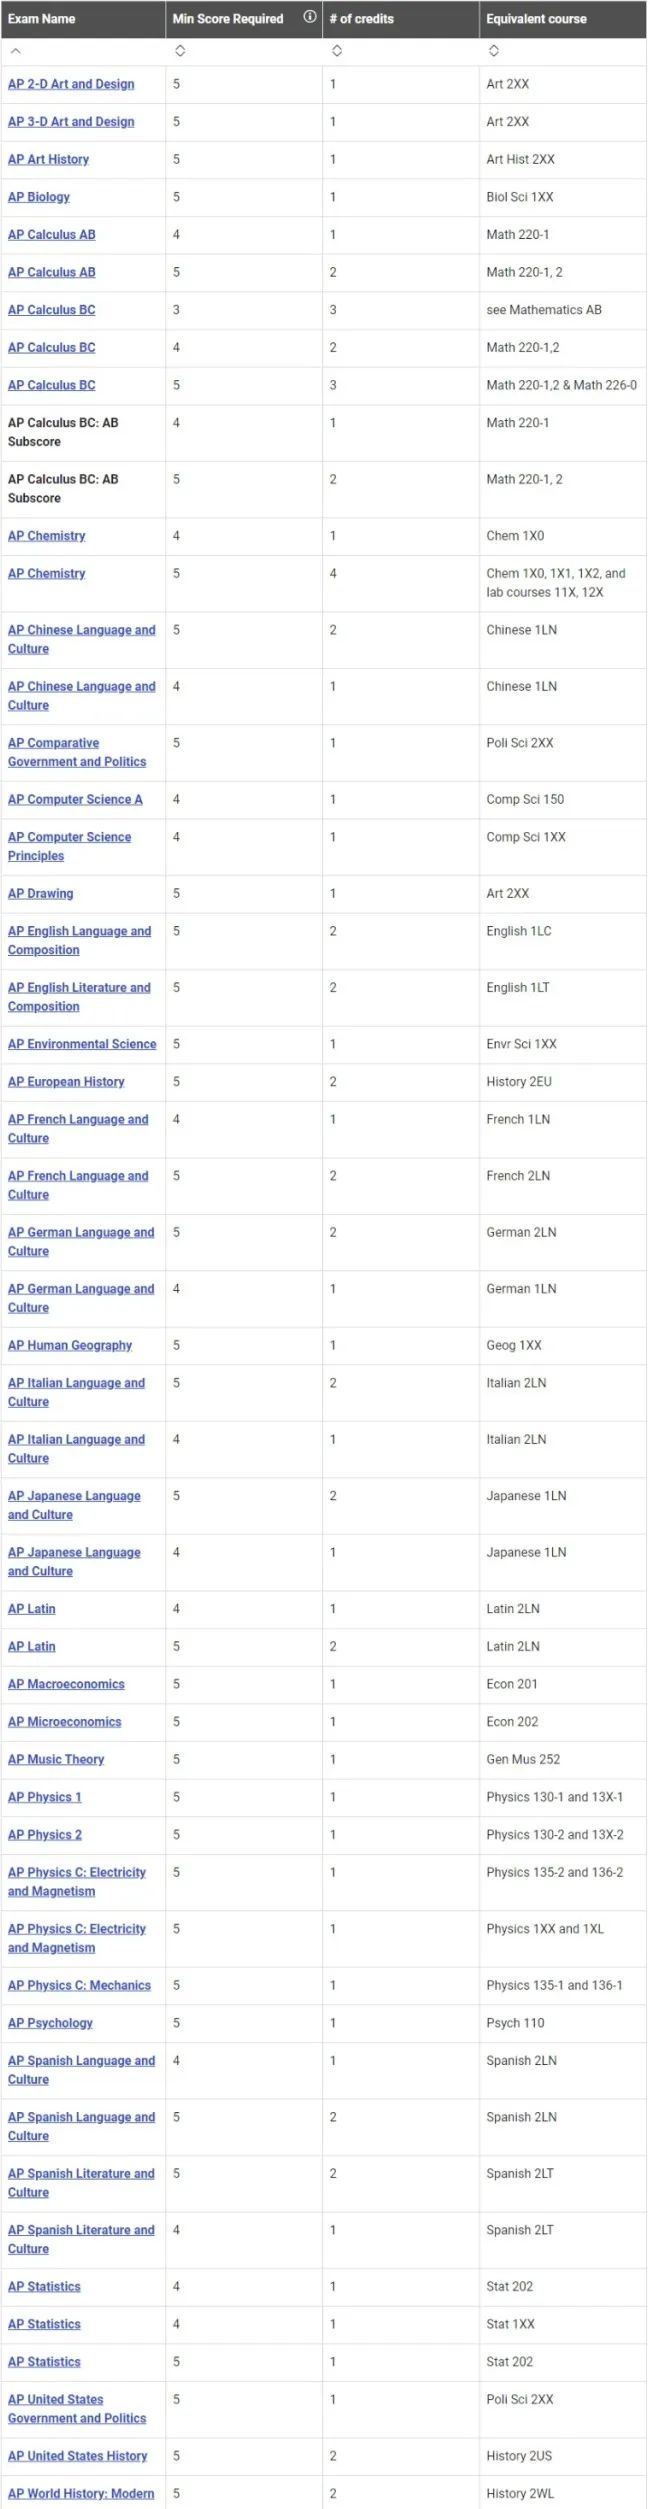
Task: Open the AP Macroeconomics link
Action: 66,1685
